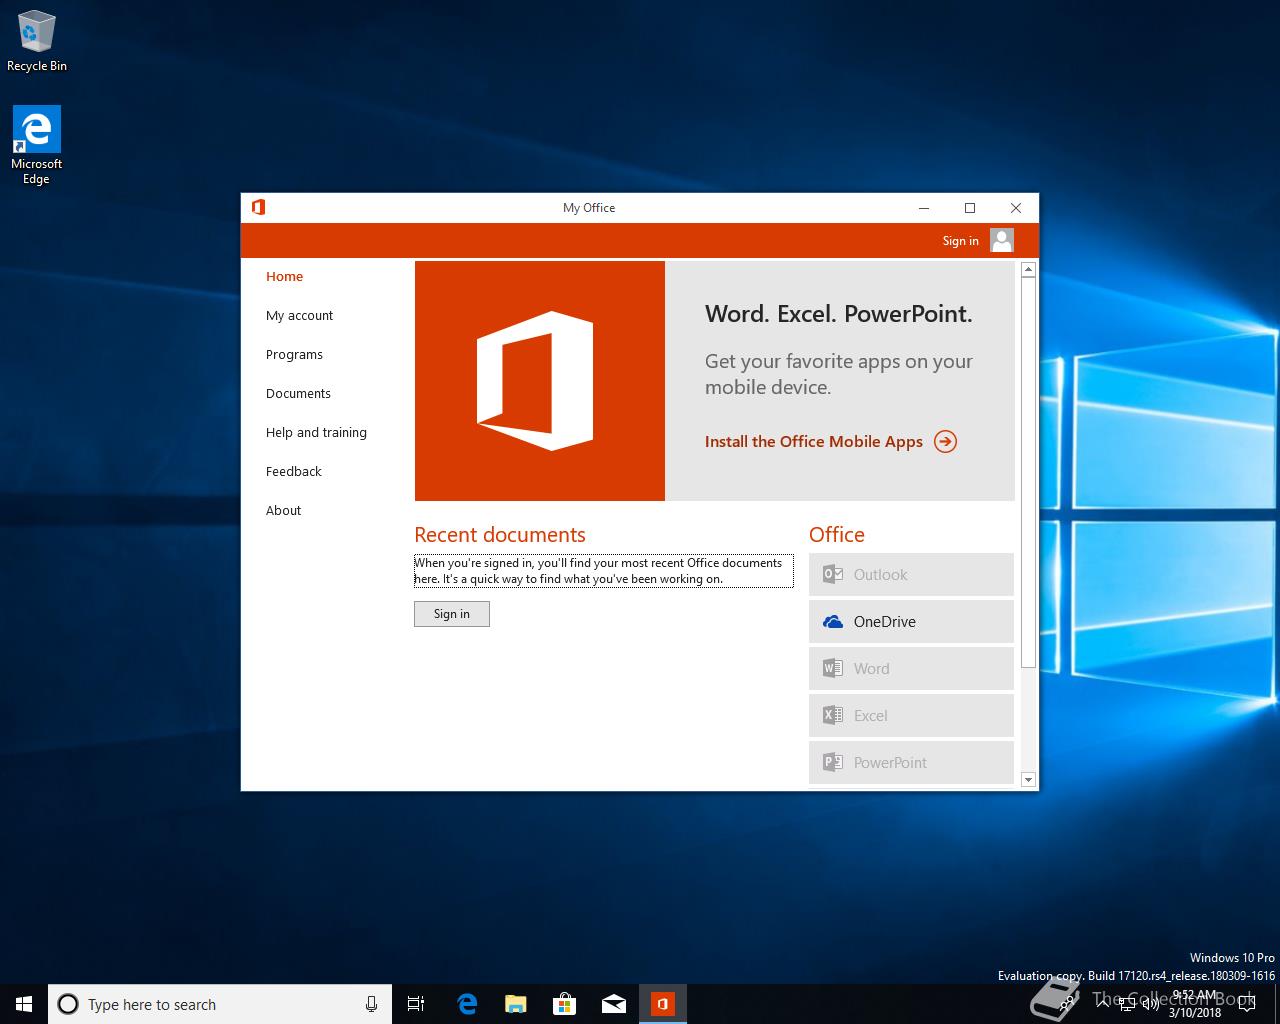Launch Excel from the Office list

(x=911, y=716)
